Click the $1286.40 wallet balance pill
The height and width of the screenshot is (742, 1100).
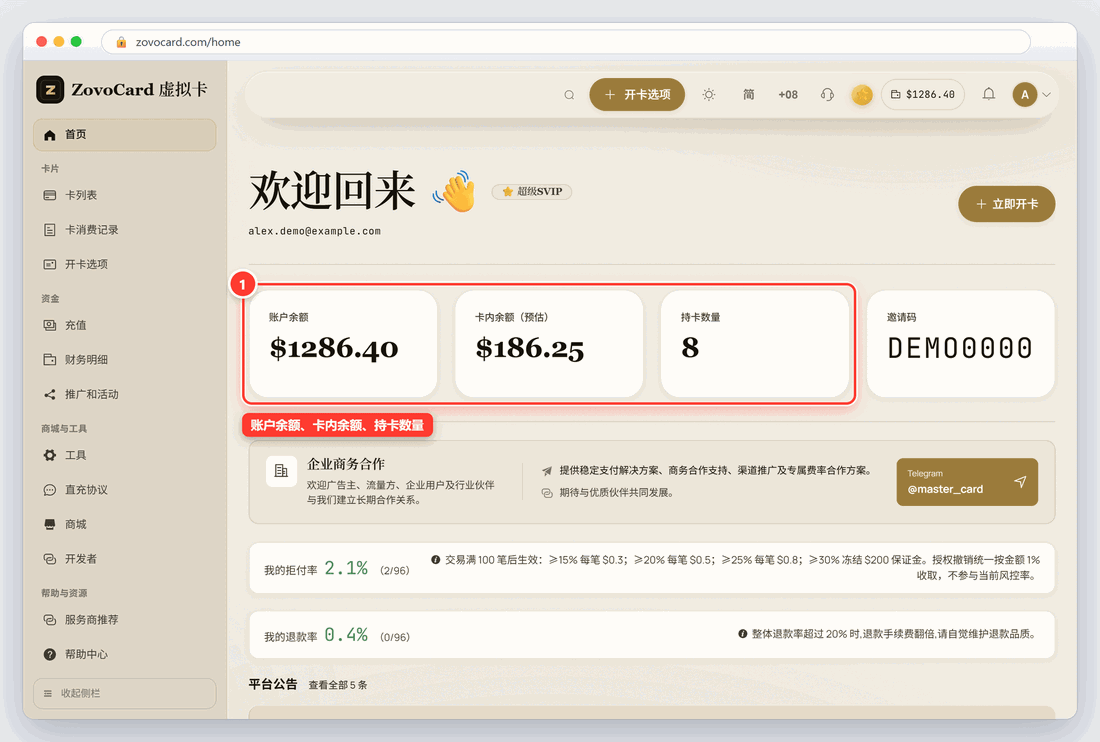click(923, 95)
